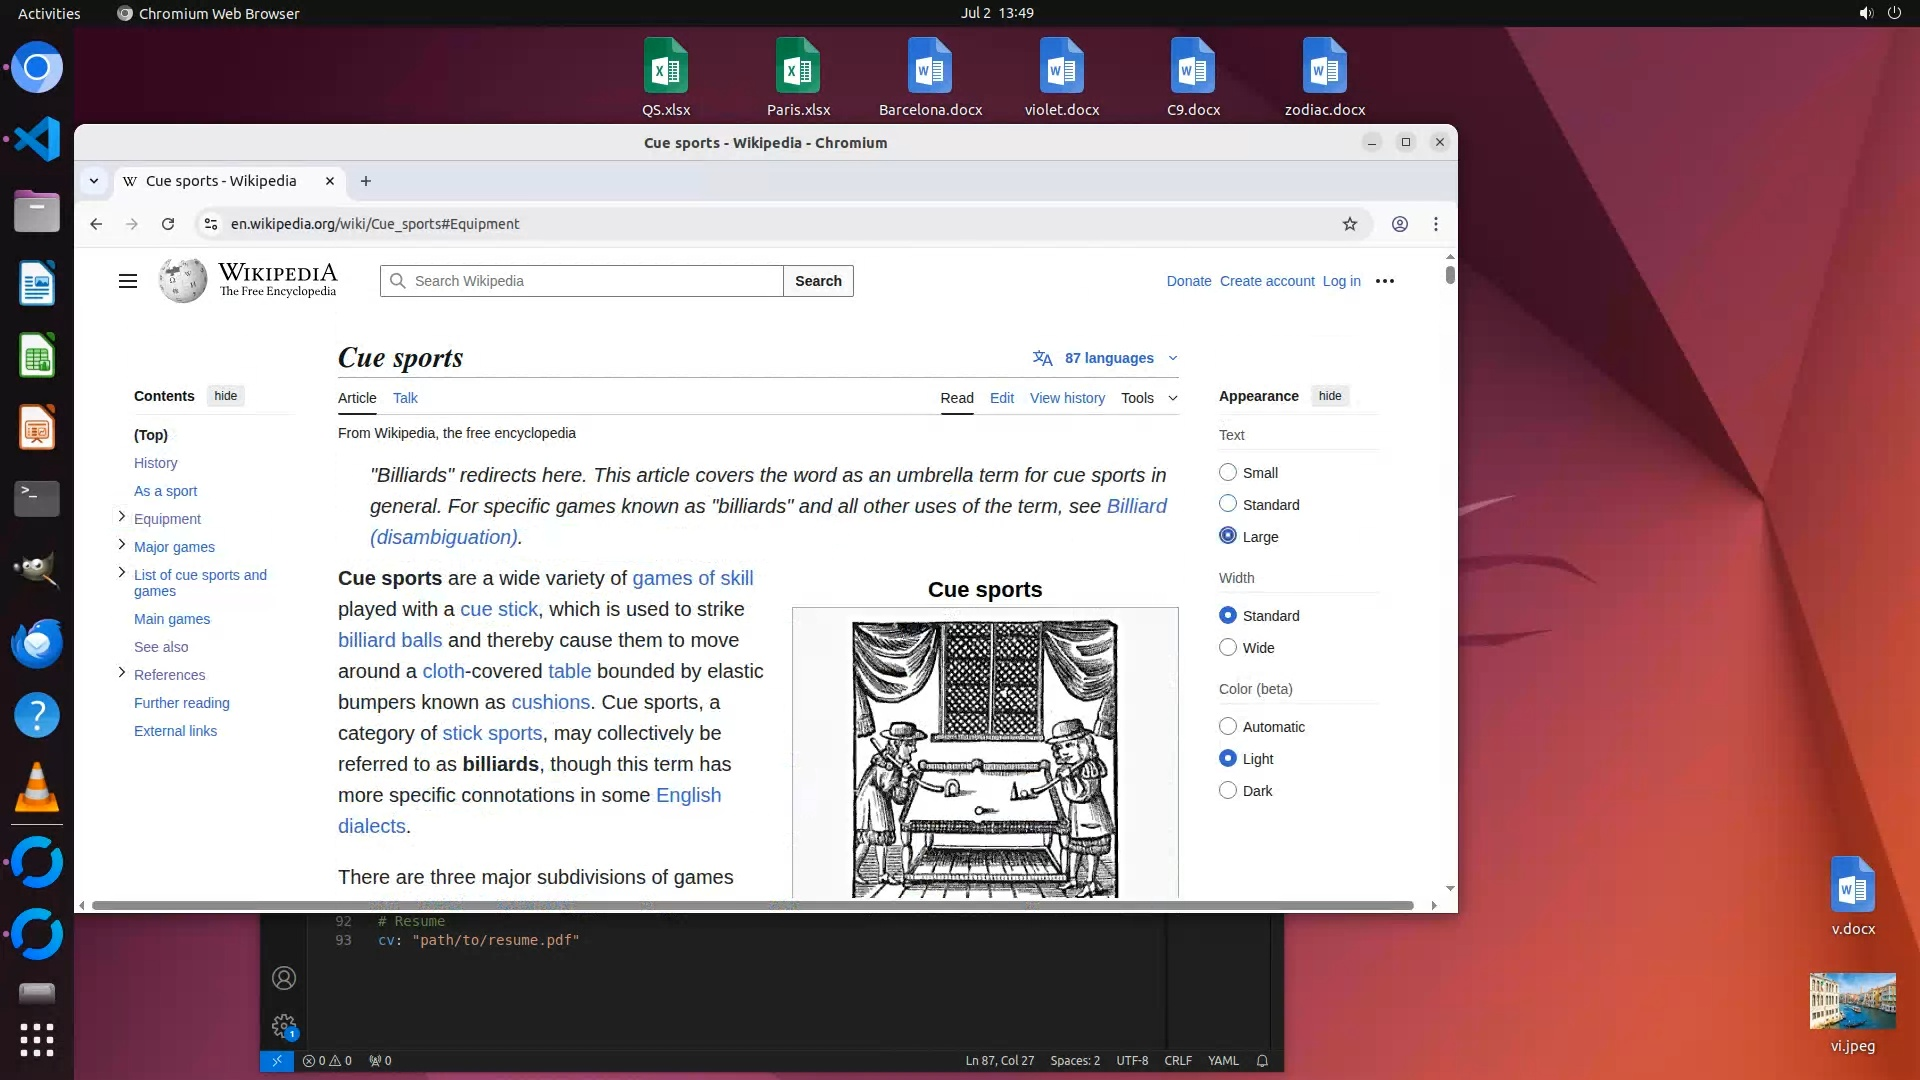Click the Search button
Viewport: 1920px width, 1080px height.
pos(818,281)
